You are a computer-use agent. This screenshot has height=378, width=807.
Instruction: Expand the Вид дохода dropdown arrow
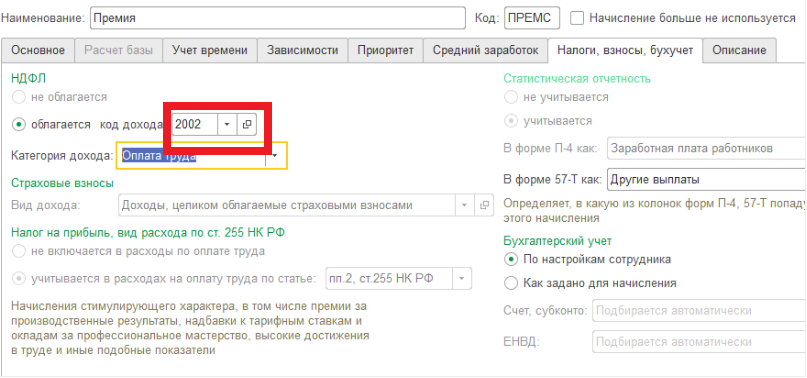(464, 205)
